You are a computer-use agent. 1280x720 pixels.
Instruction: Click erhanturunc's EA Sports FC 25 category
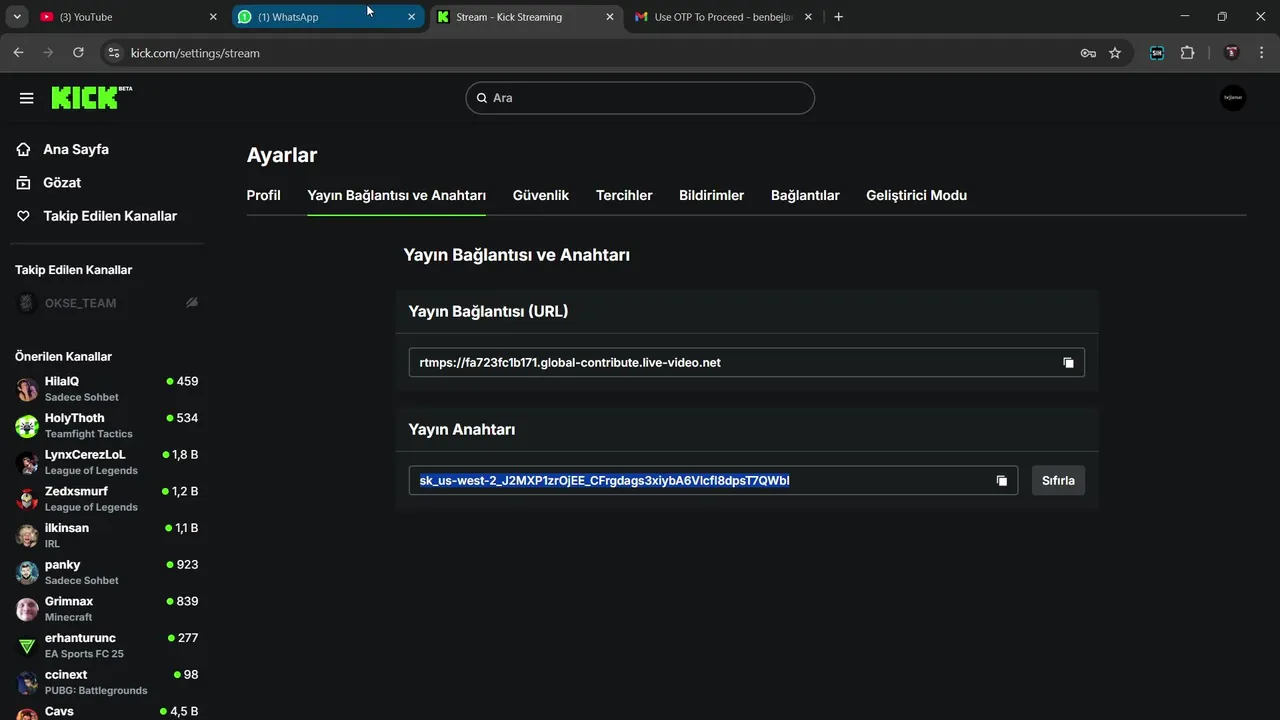[x=84, y=654]
